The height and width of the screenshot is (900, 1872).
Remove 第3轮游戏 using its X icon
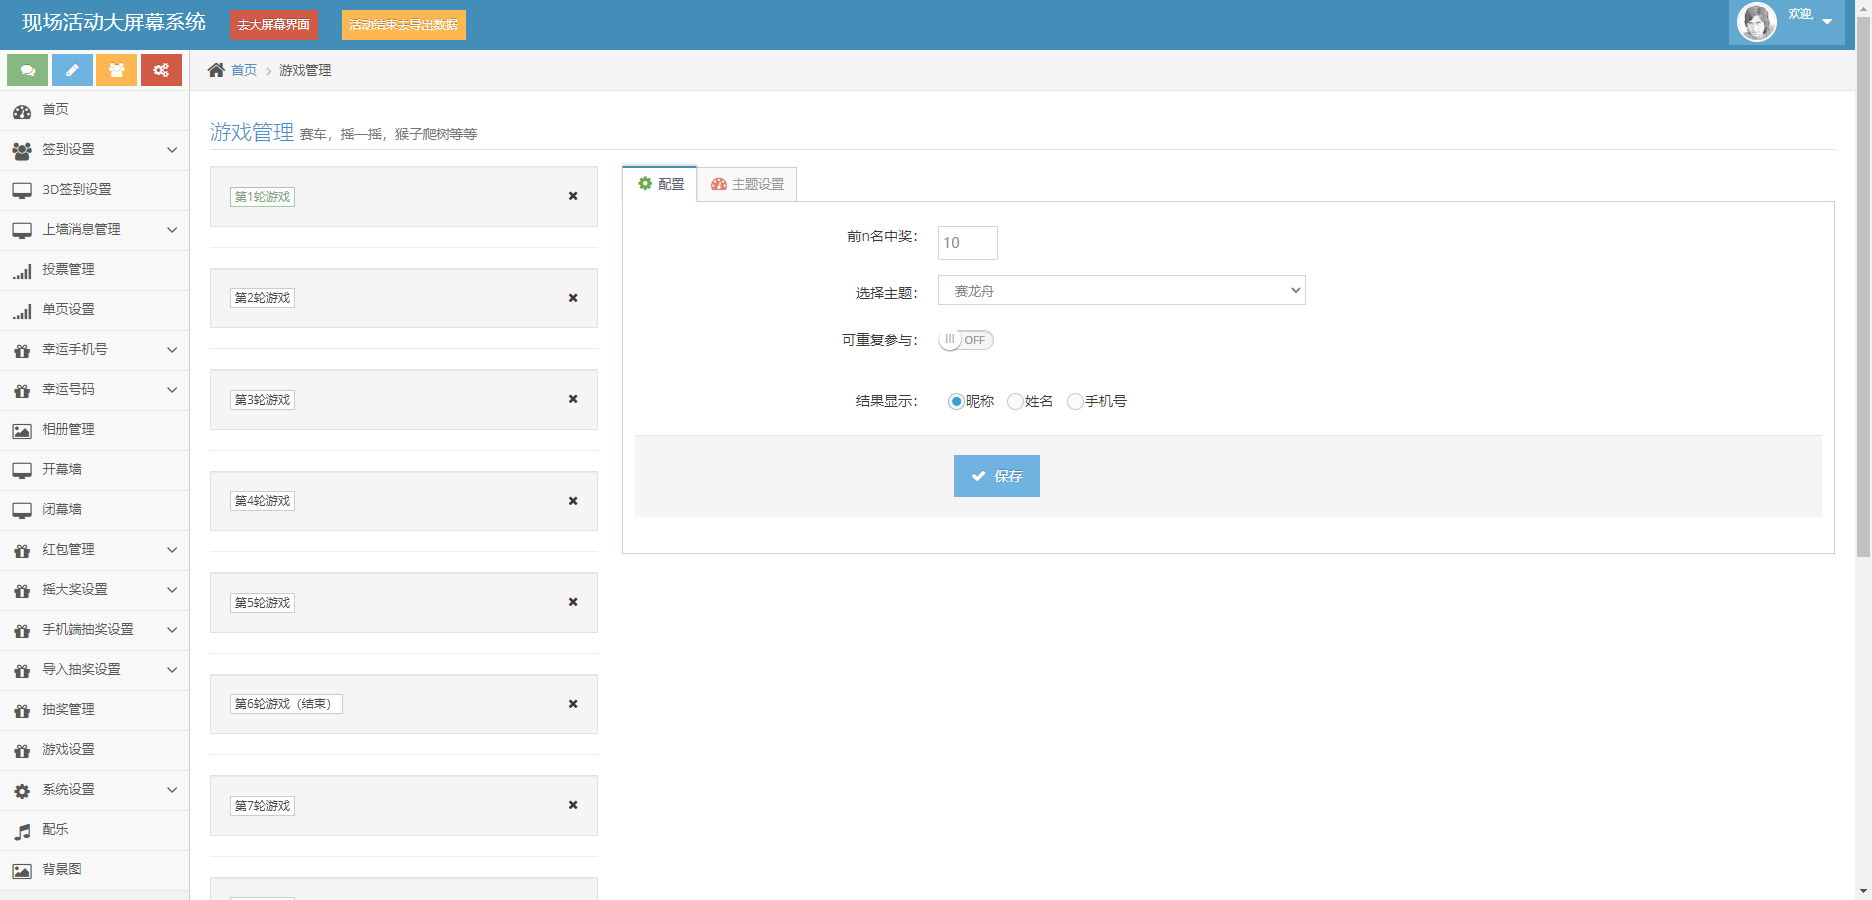tap(573, 399)
